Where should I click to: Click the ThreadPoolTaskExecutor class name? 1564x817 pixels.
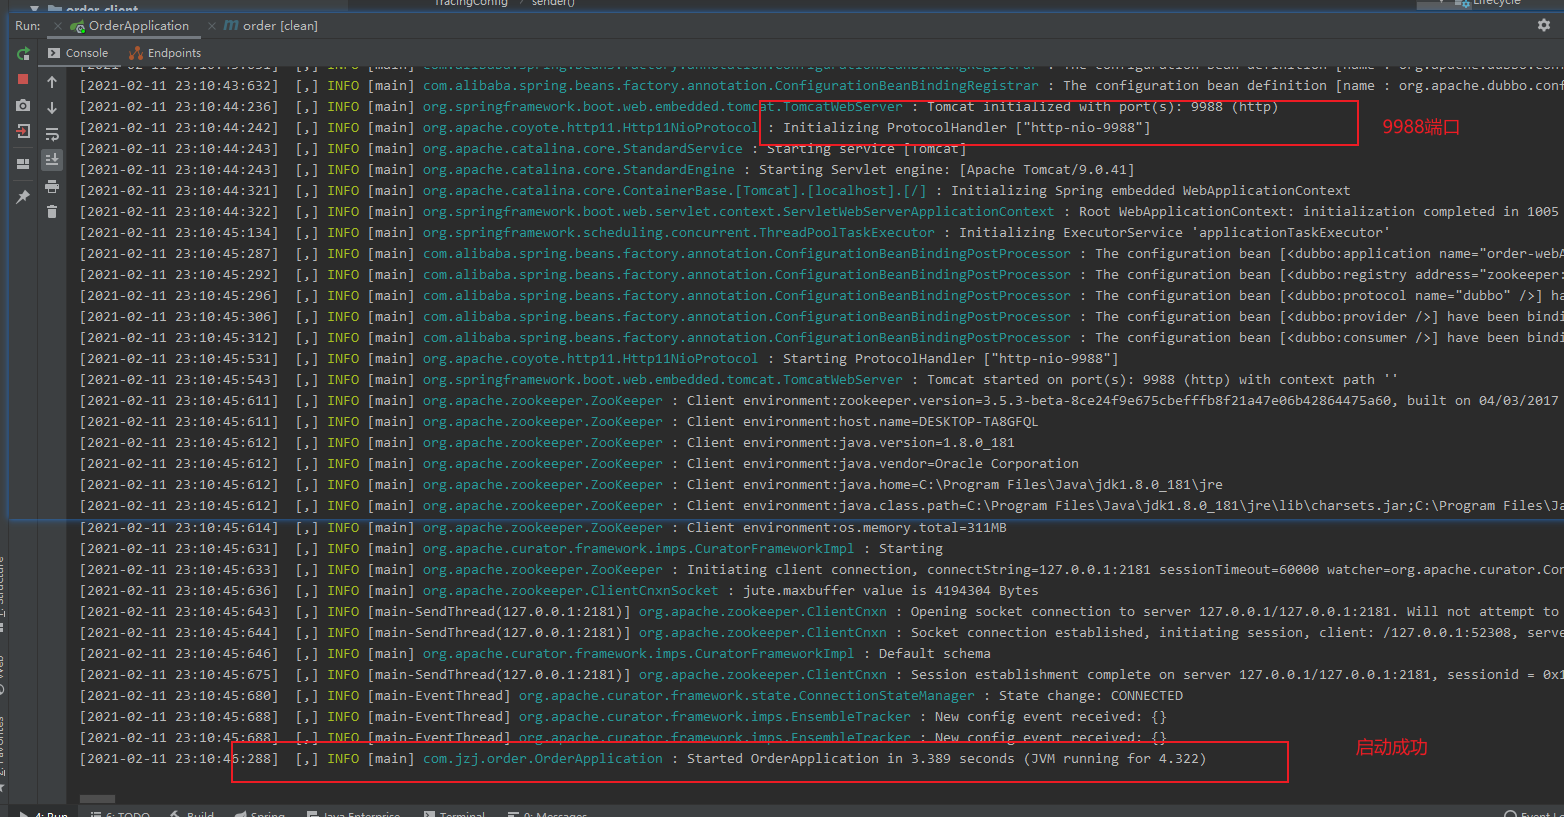[678, 233]
